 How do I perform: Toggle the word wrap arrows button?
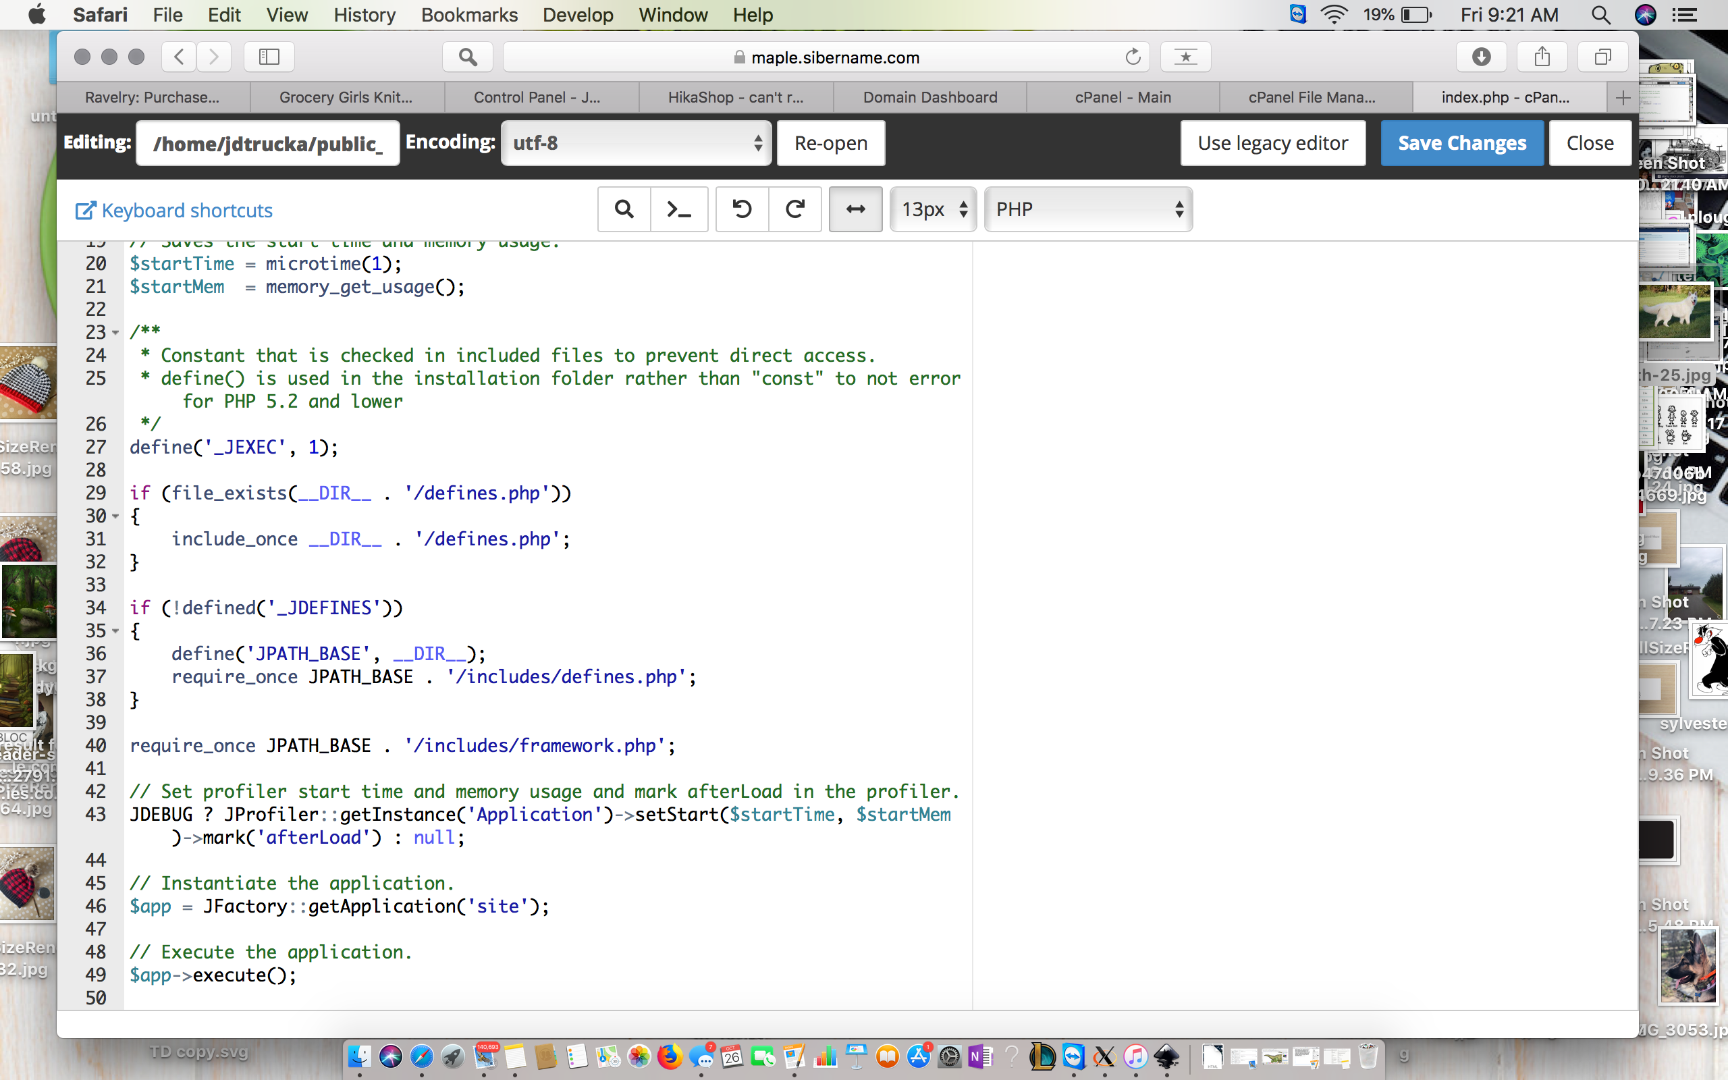click(856, 209)
